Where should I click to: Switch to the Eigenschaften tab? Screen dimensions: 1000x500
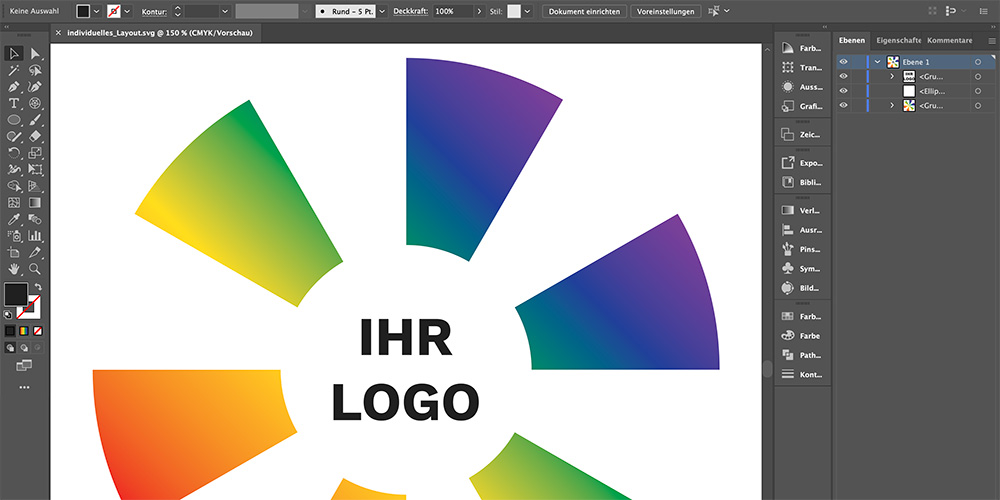point(898,40)
